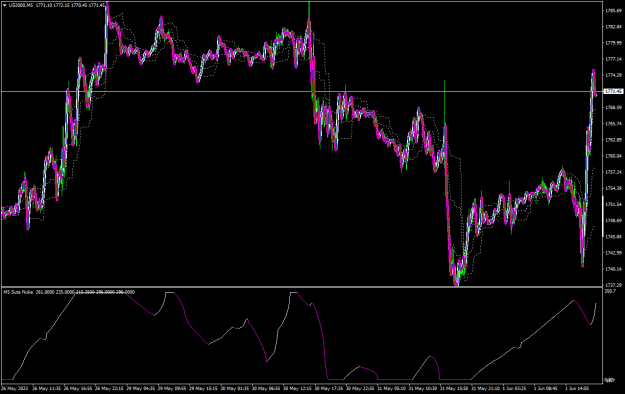
Task: Click the MS Suta Nuke indicator label
Action: pyautogui.click(x=18, y=292)
